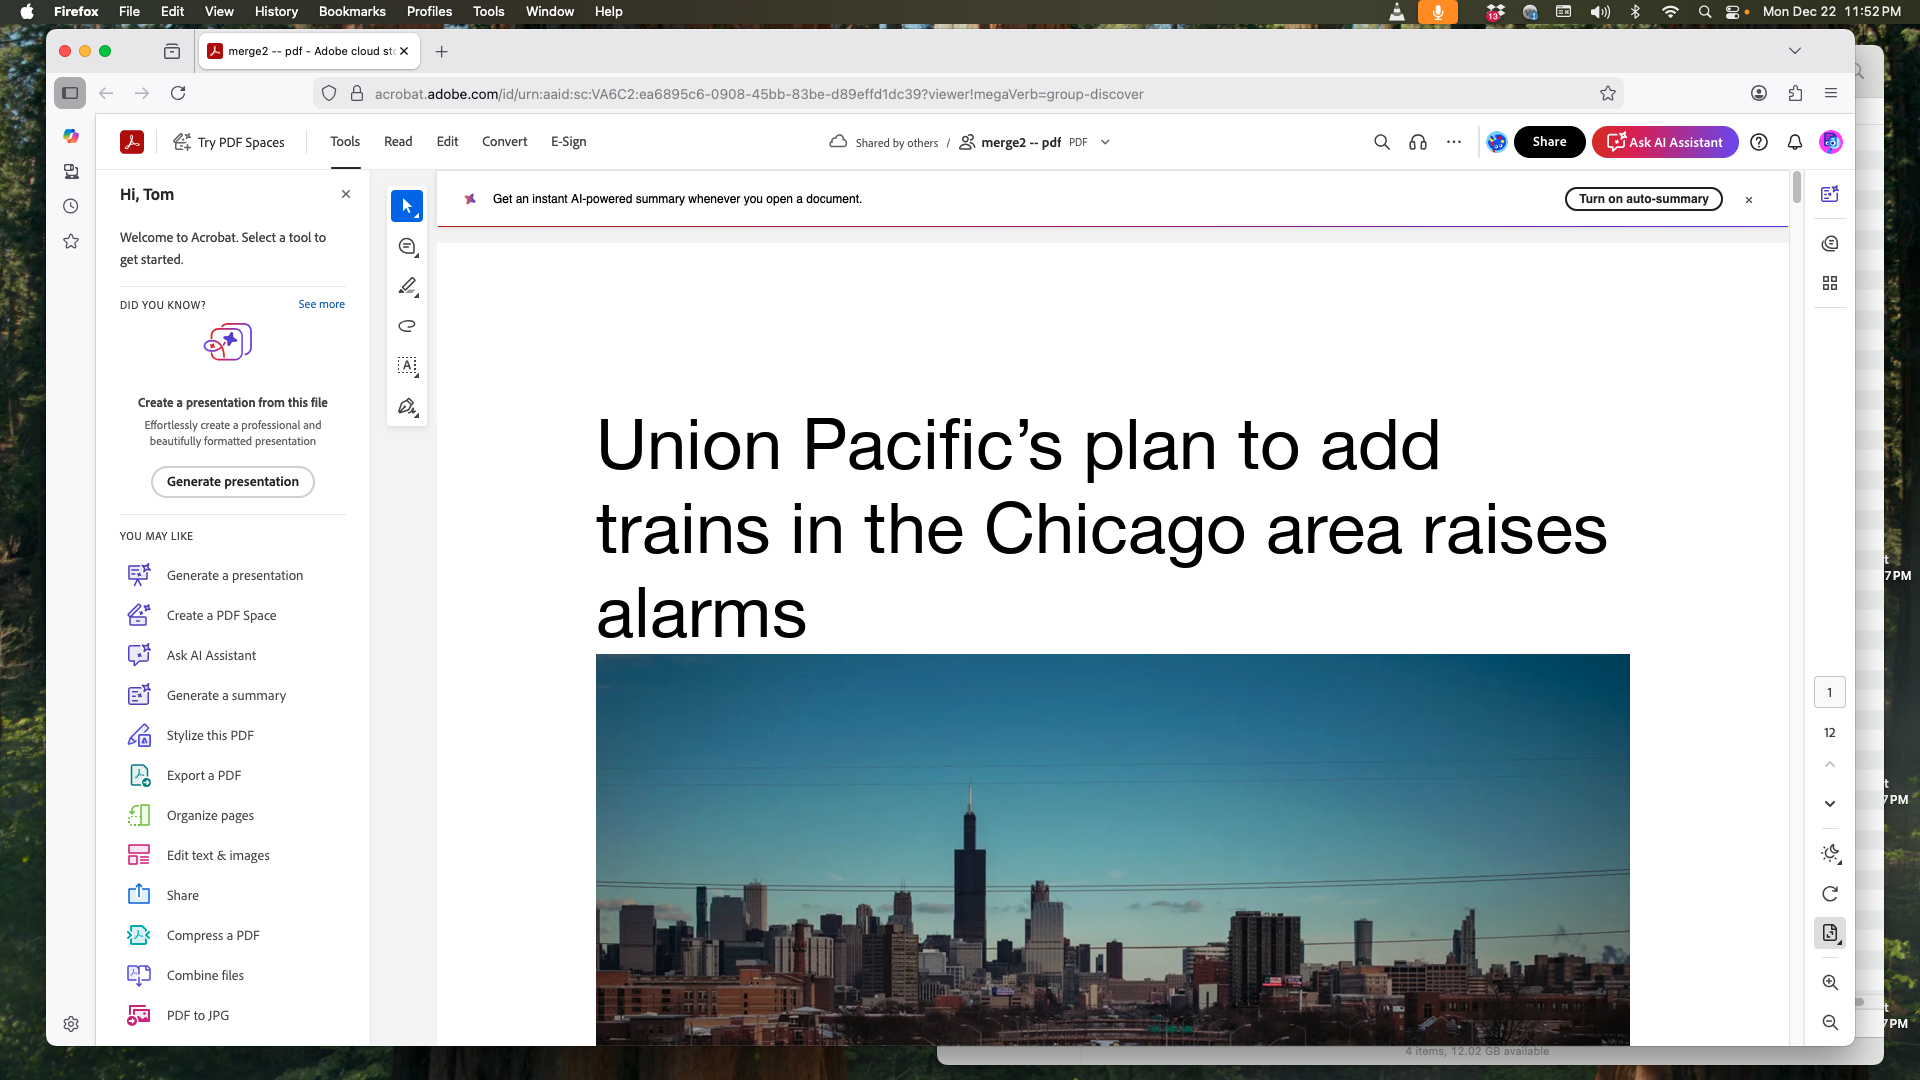Rotate the page view icon
This screenshot has height=1080, width=1920.
coord(1830,894)
